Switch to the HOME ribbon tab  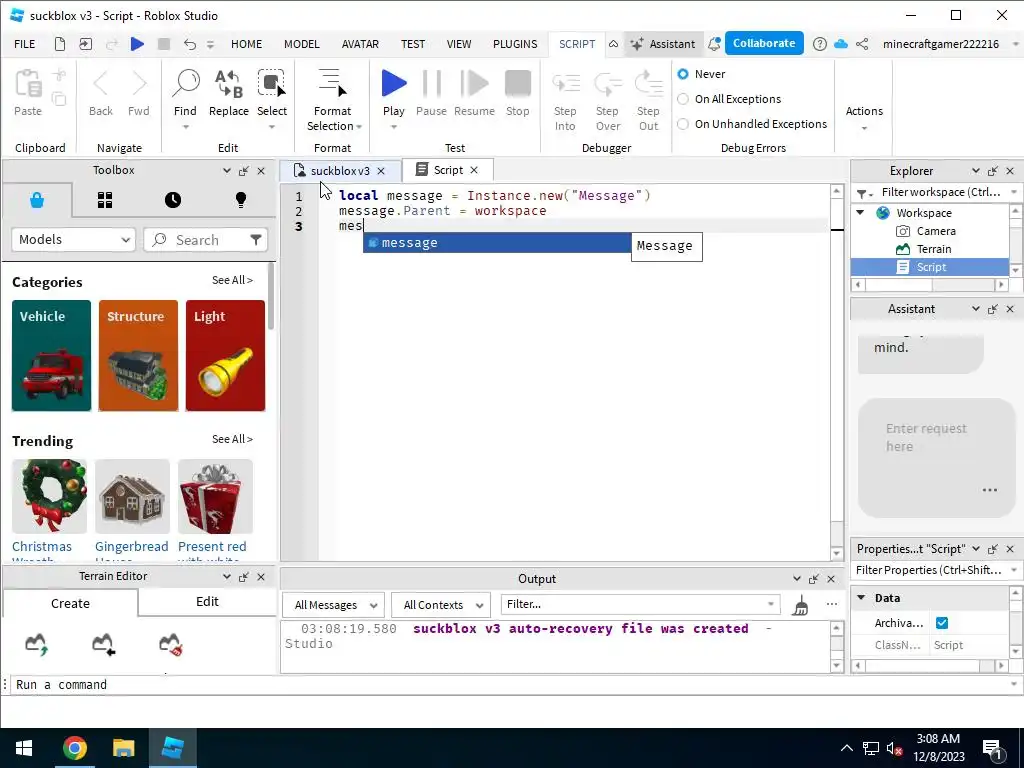pos(246,44)
